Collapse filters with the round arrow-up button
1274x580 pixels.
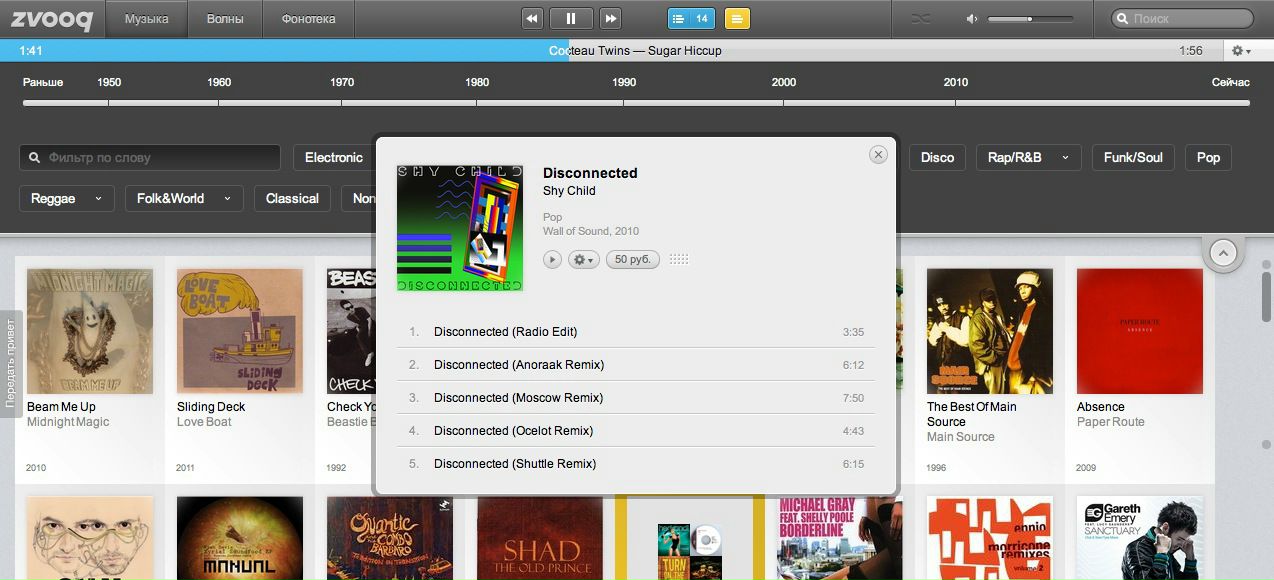point(1223,253)
